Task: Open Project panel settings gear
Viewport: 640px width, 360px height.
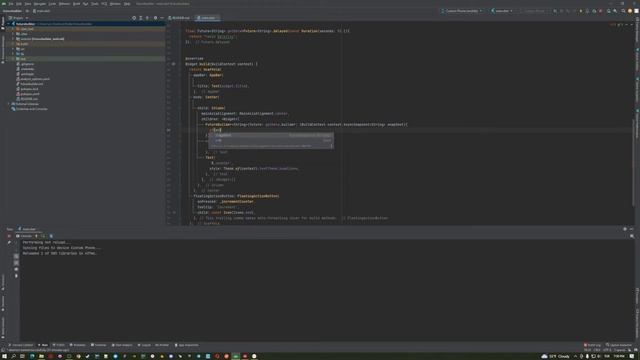Action: coord(155,18)
